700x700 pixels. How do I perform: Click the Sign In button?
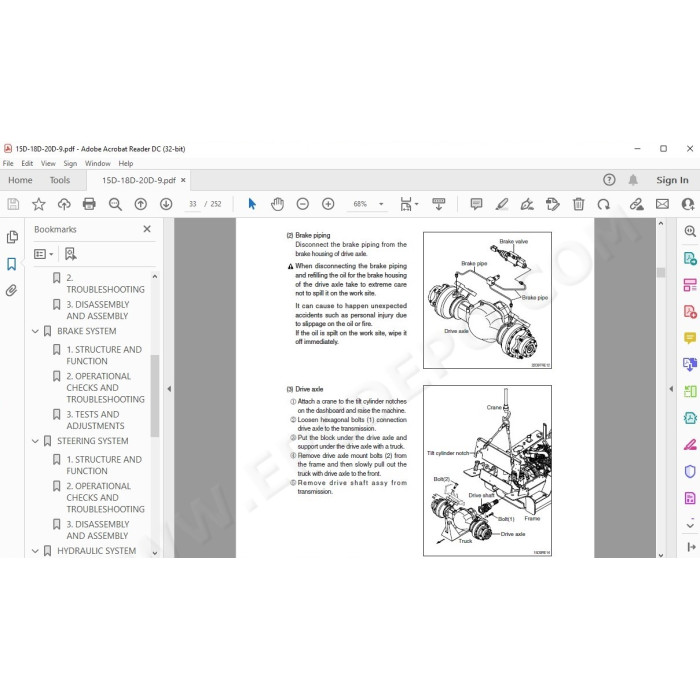click(x=672, y=180)
